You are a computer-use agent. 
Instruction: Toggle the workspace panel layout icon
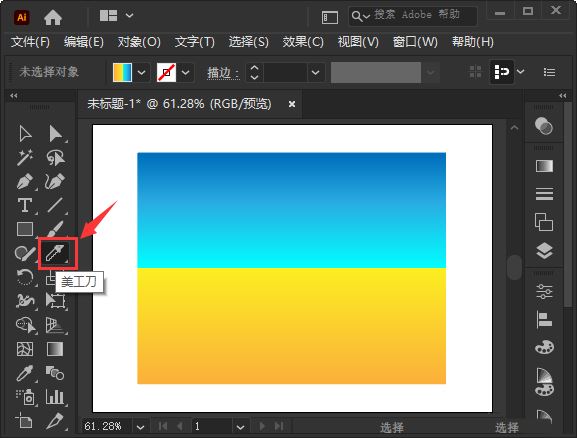click(330, 17)
